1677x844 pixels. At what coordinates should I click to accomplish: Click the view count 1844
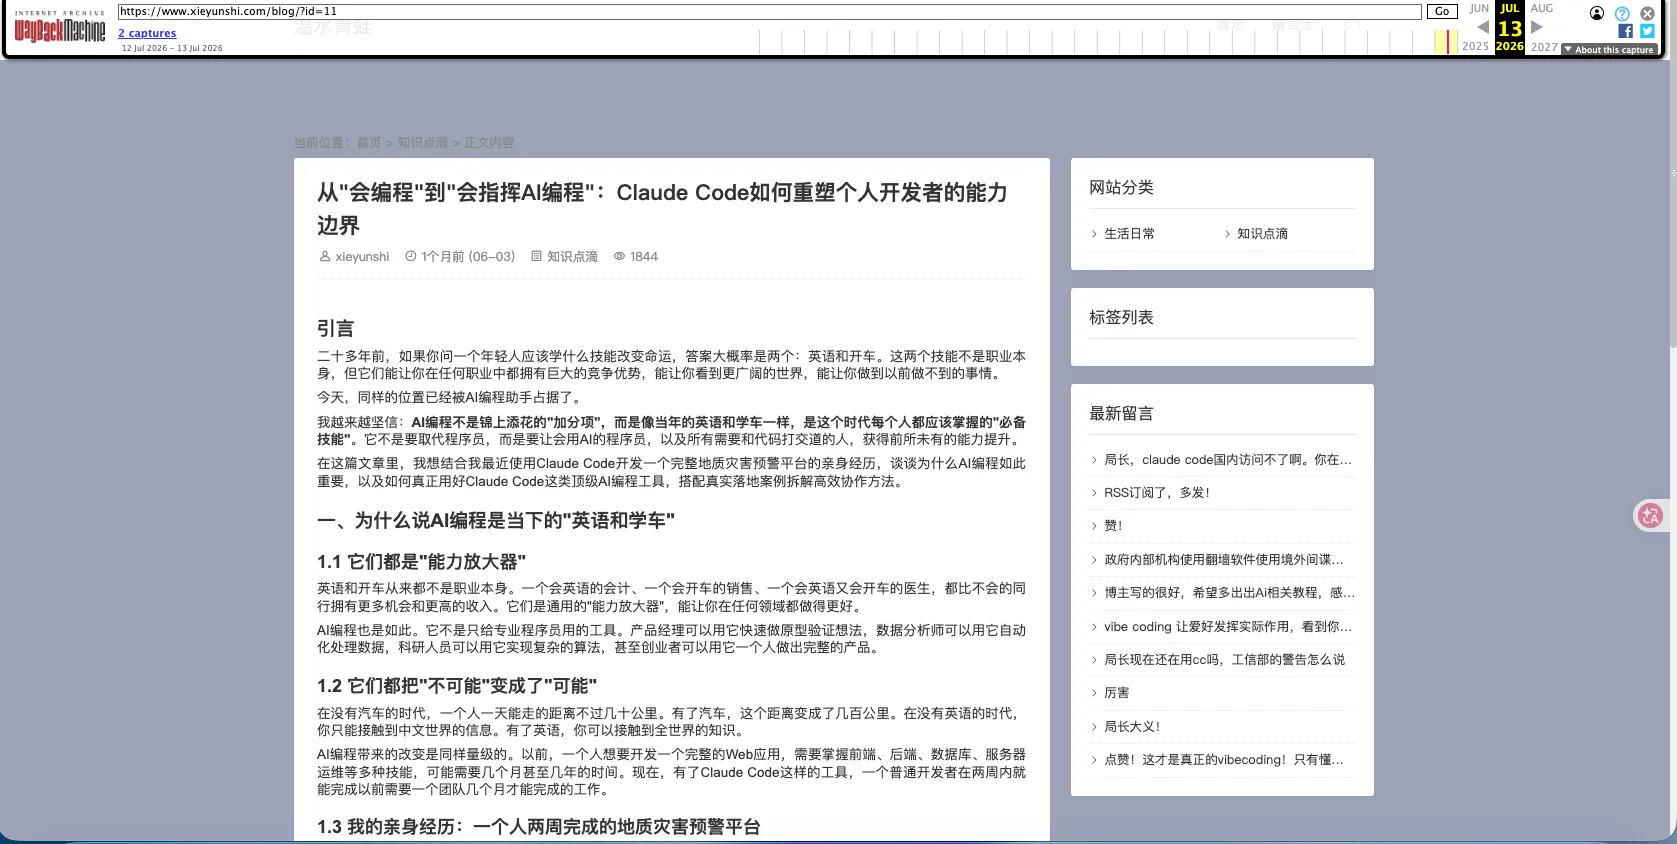644,257
